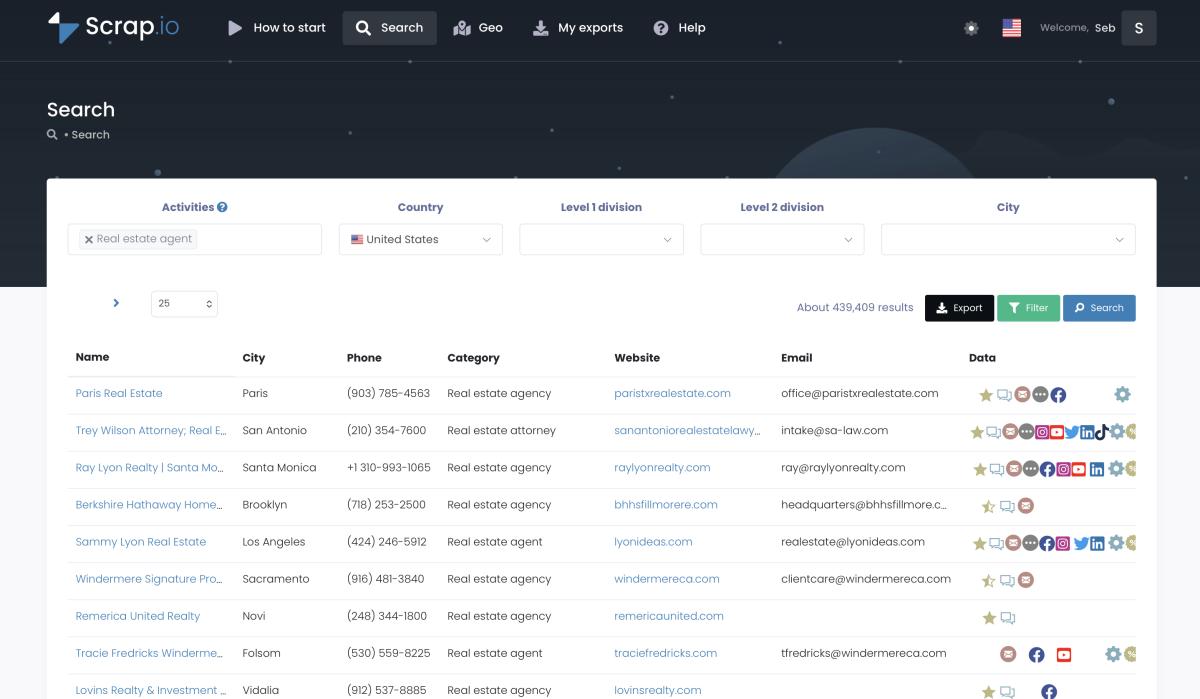Toggle the light/dark theme sun icon
The height and width of the screenshot is (699, 1200).
(971, 28)
